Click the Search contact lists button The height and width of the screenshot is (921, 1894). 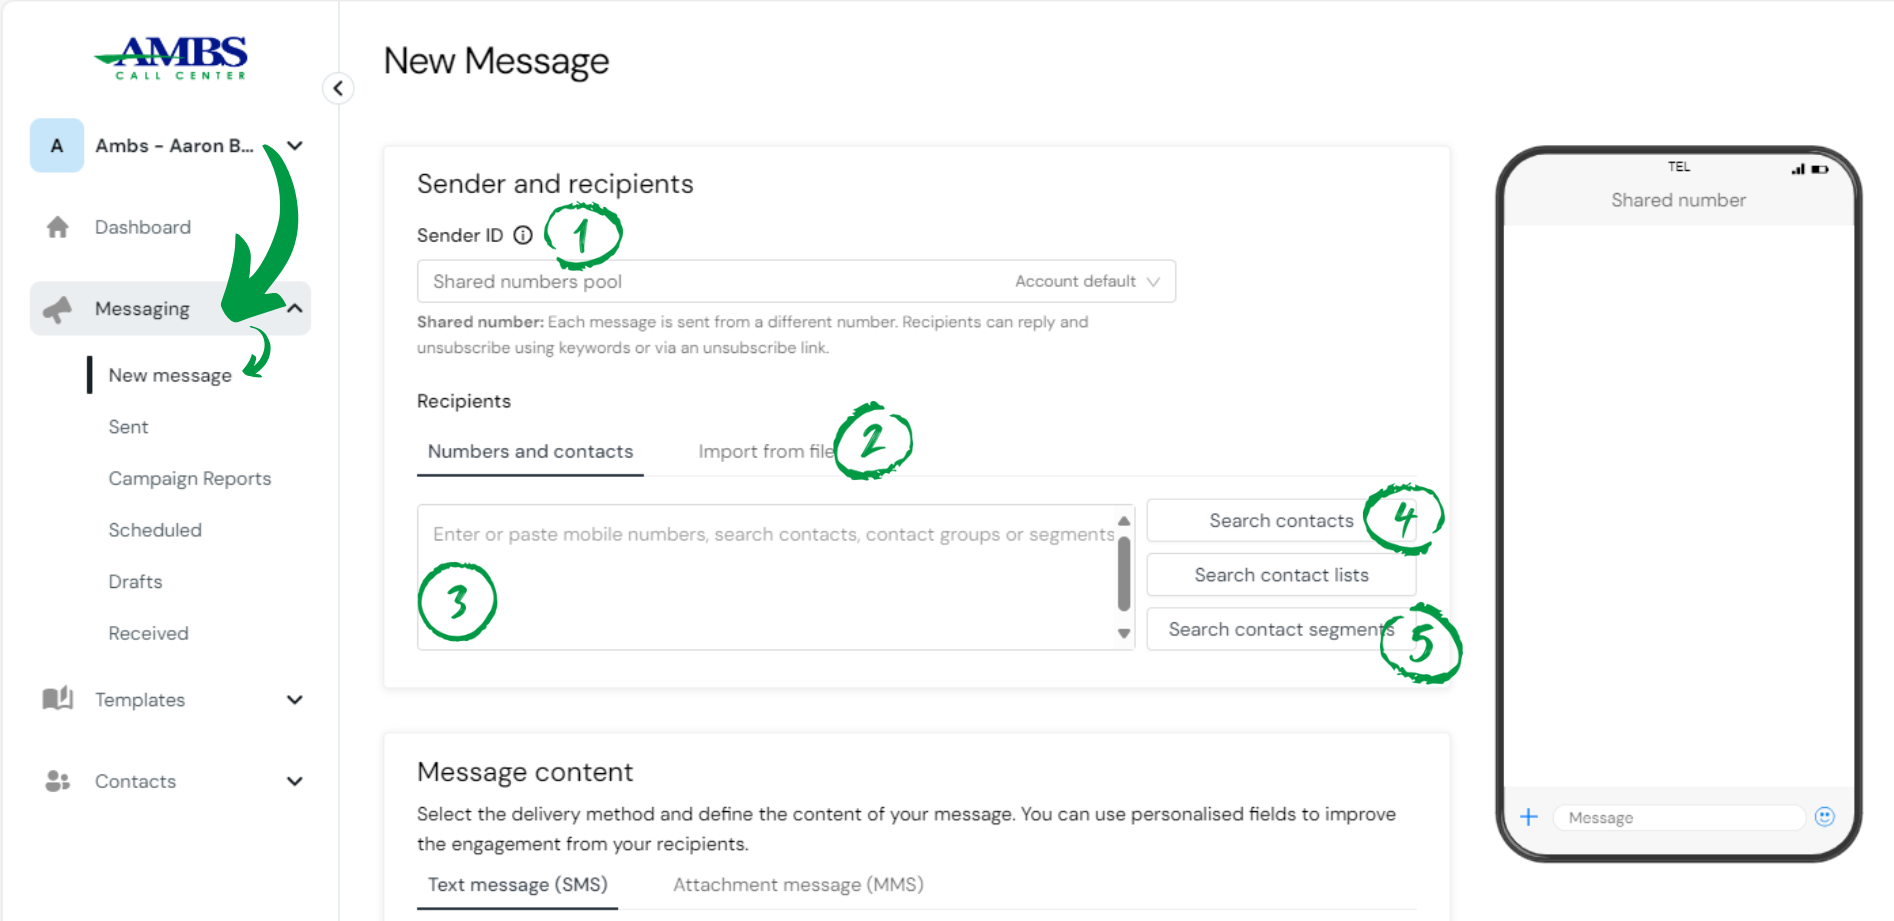1281,575
